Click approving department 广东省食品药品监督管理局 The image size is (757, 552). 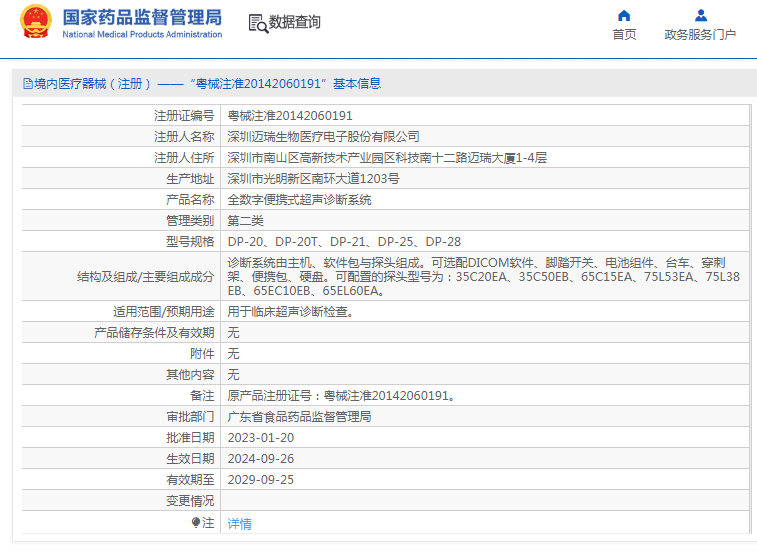[299, 417]
